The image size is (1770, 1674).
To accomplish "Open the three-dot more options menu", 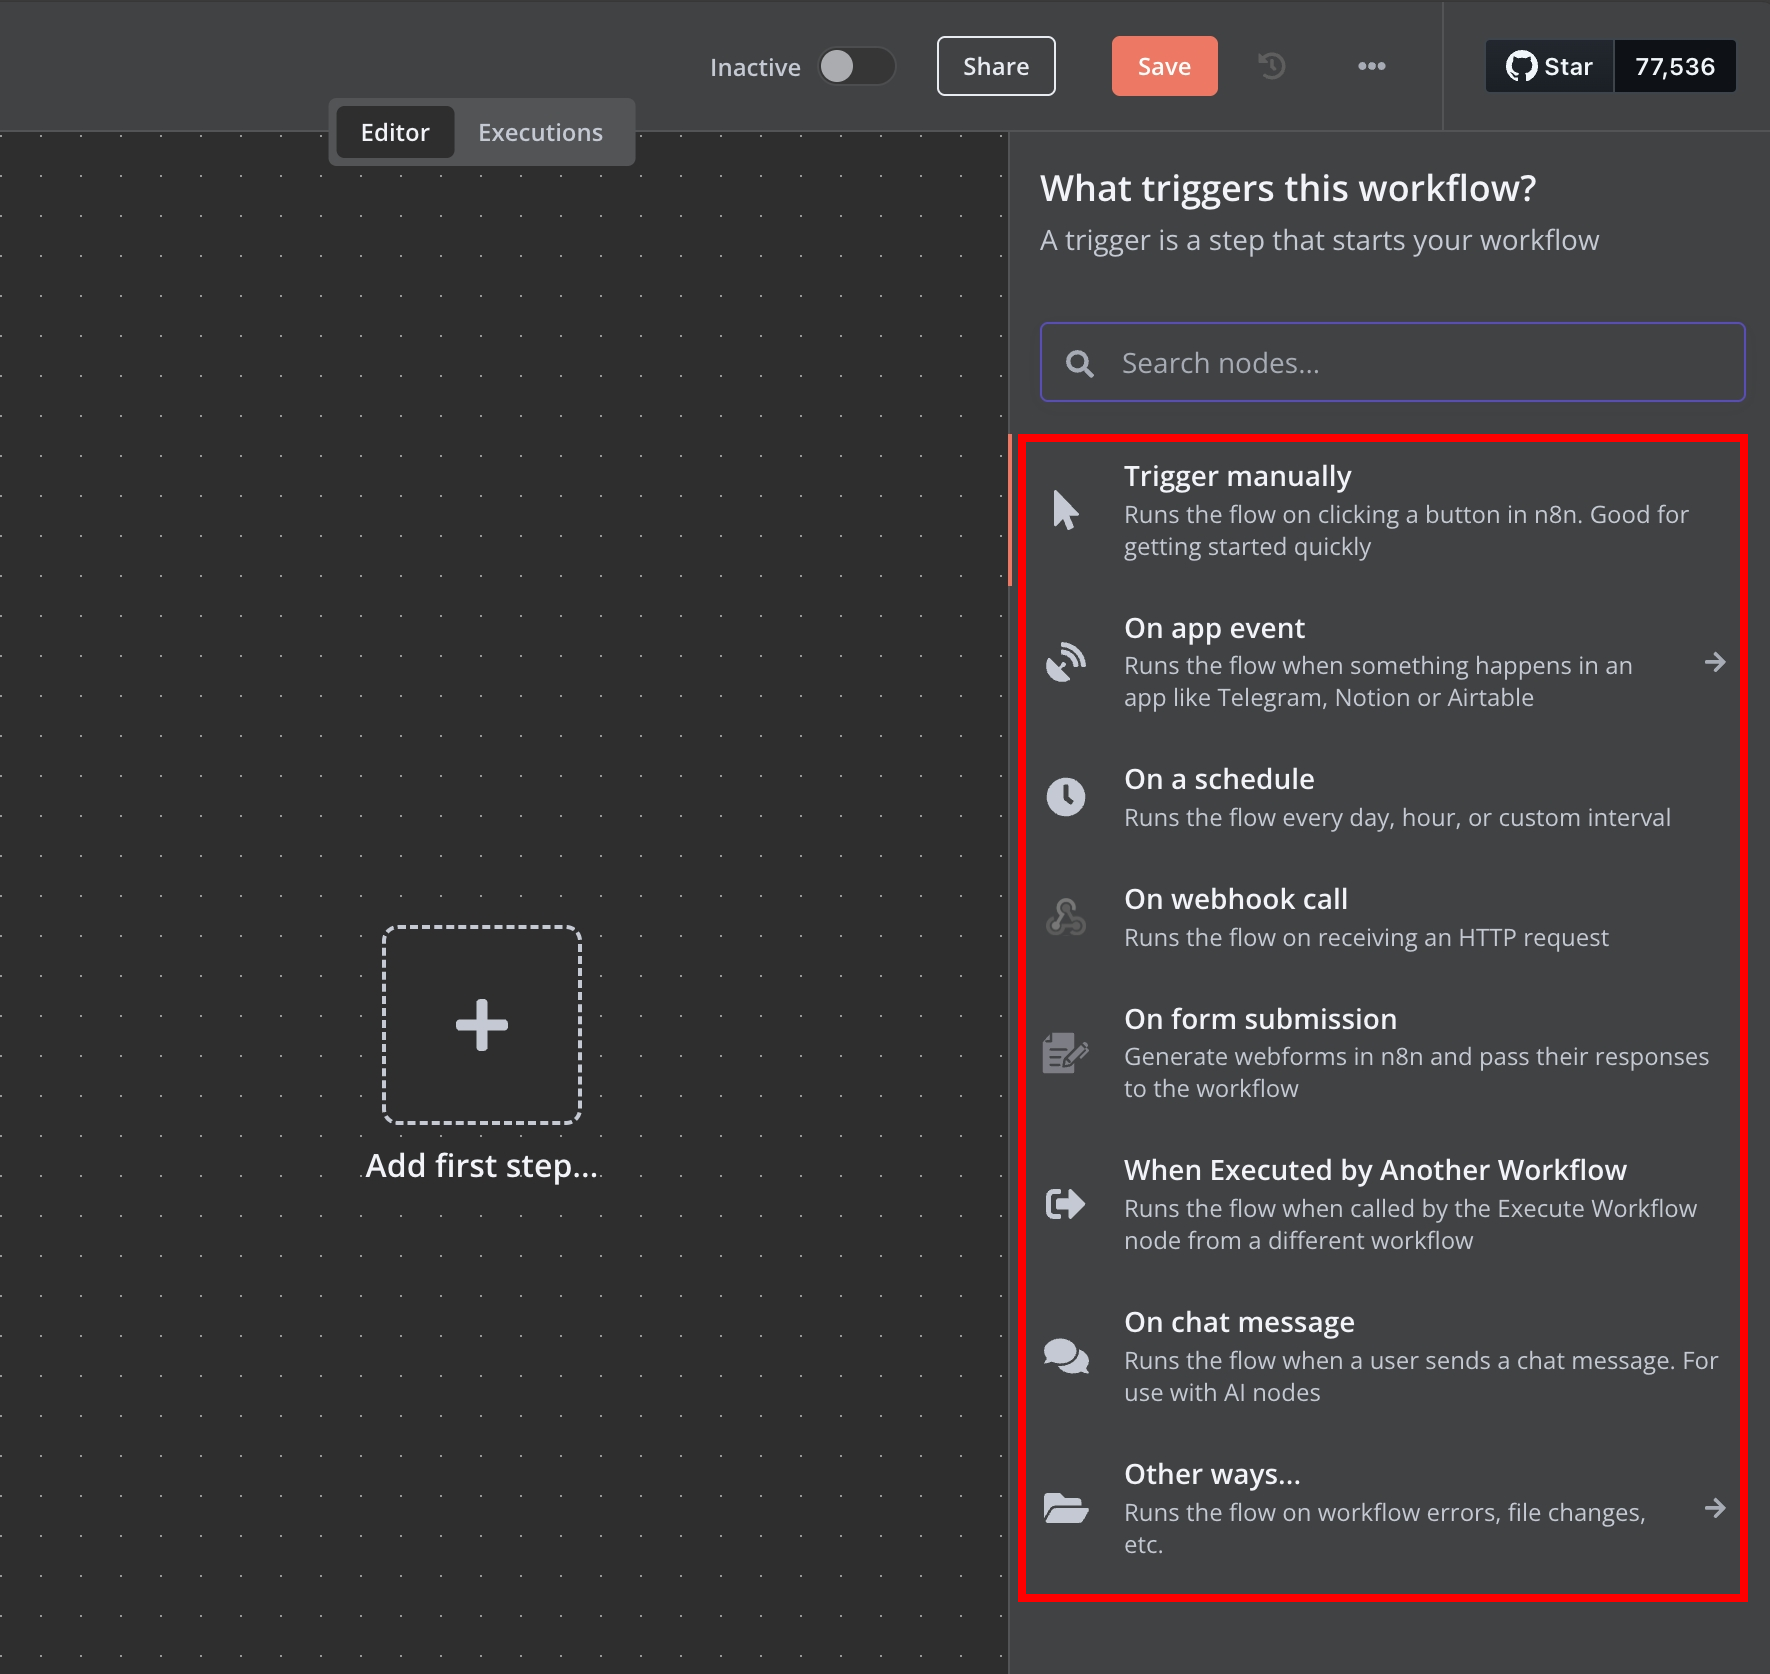I will pos(1371,66).
